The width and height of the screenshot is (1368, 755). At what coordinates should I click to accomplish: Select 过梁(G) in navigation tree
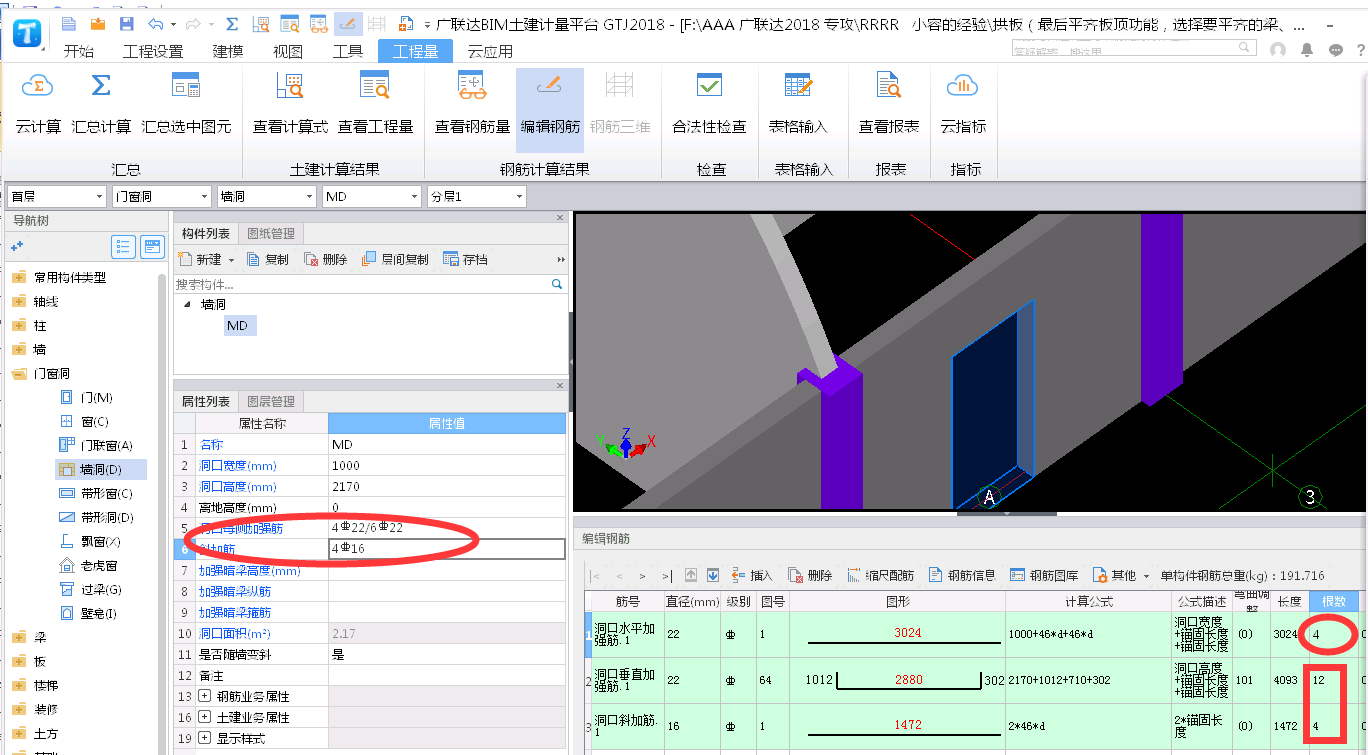(91, 590)
